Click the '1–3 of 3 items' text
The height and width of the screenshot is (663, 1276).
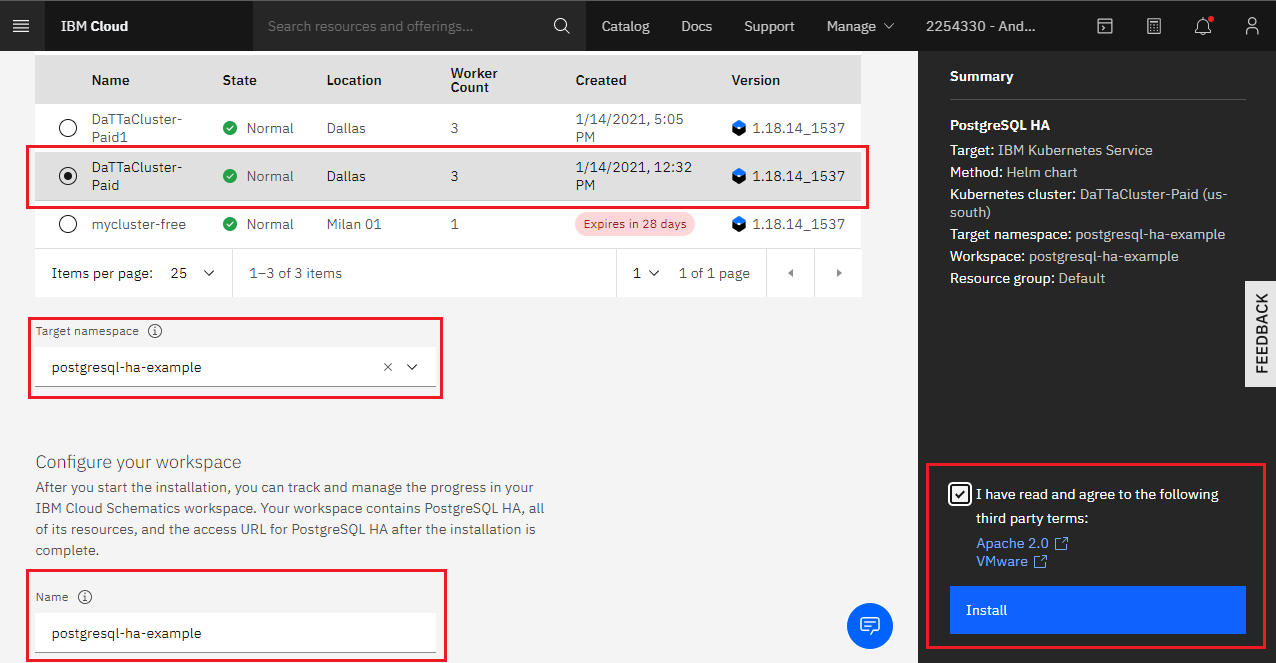(x=296, y=273)
